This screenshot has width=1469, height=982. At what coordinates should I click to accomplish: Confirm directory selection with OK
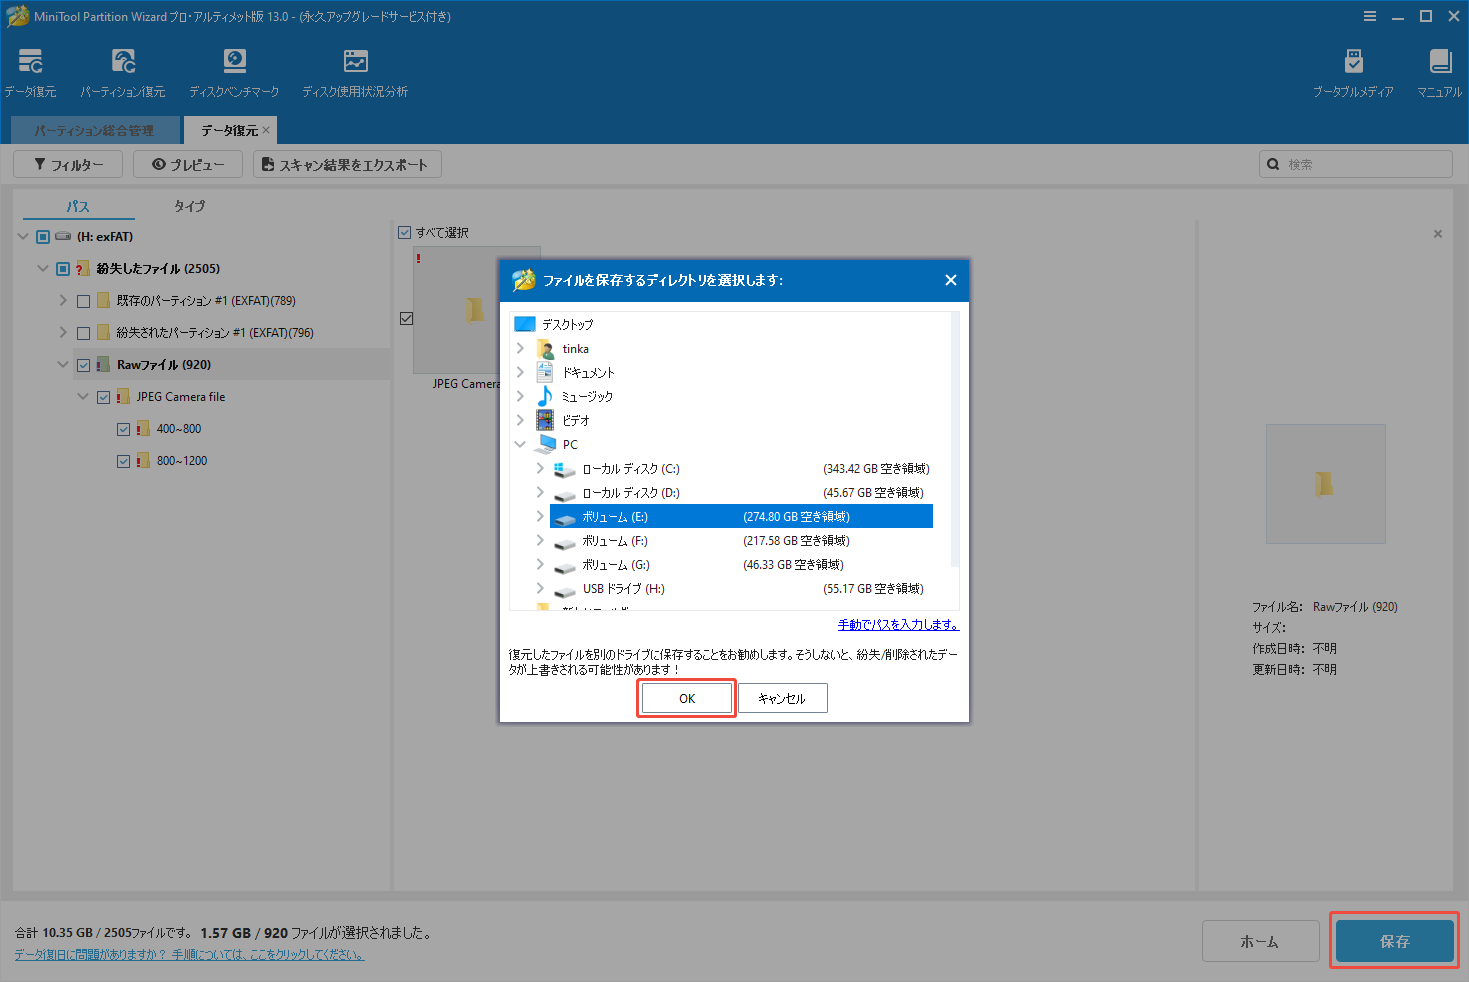point(686,697)
